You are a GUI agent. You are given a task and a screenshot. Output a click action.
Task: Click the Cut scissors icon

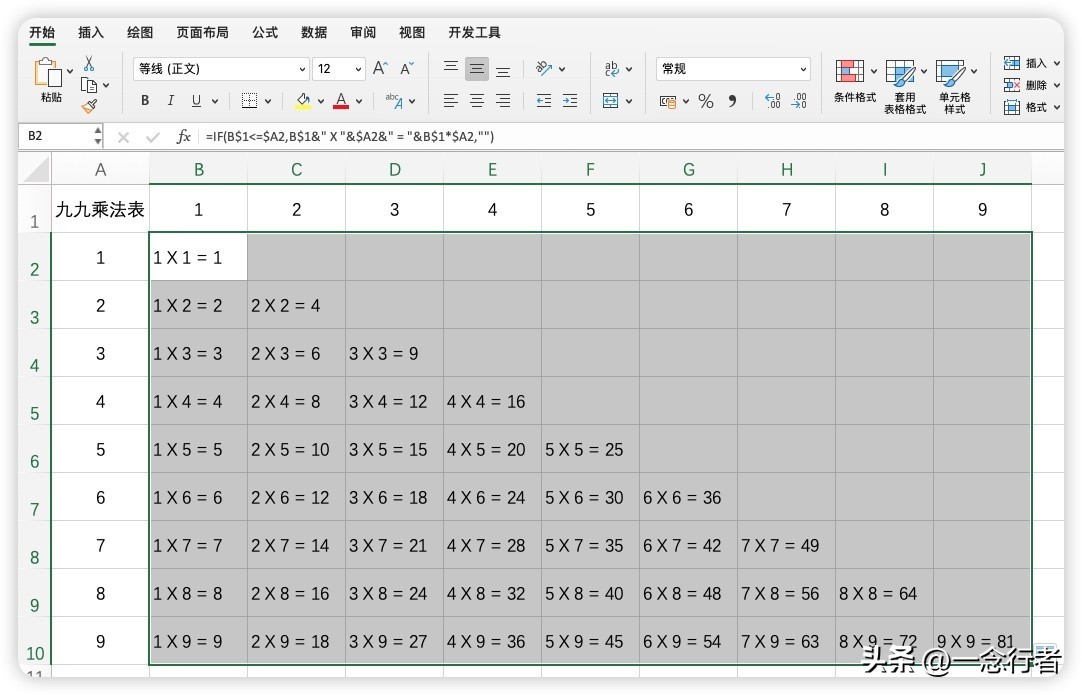(x=89, y=63)
